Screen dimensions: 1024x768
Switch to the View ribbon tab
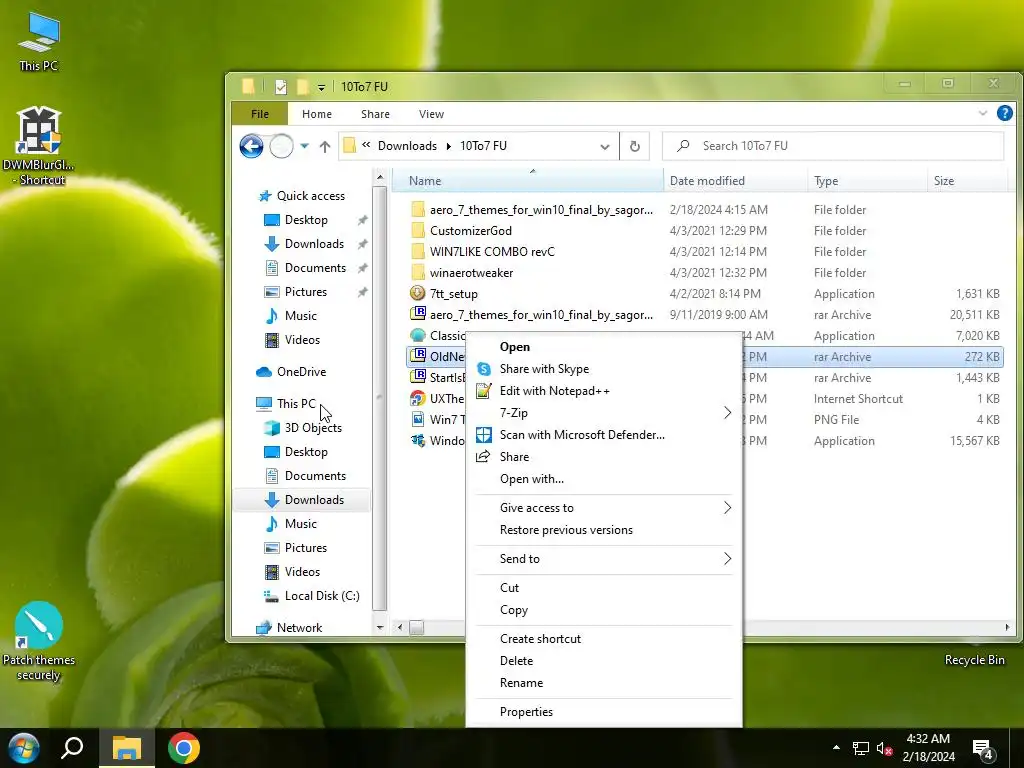431,114
